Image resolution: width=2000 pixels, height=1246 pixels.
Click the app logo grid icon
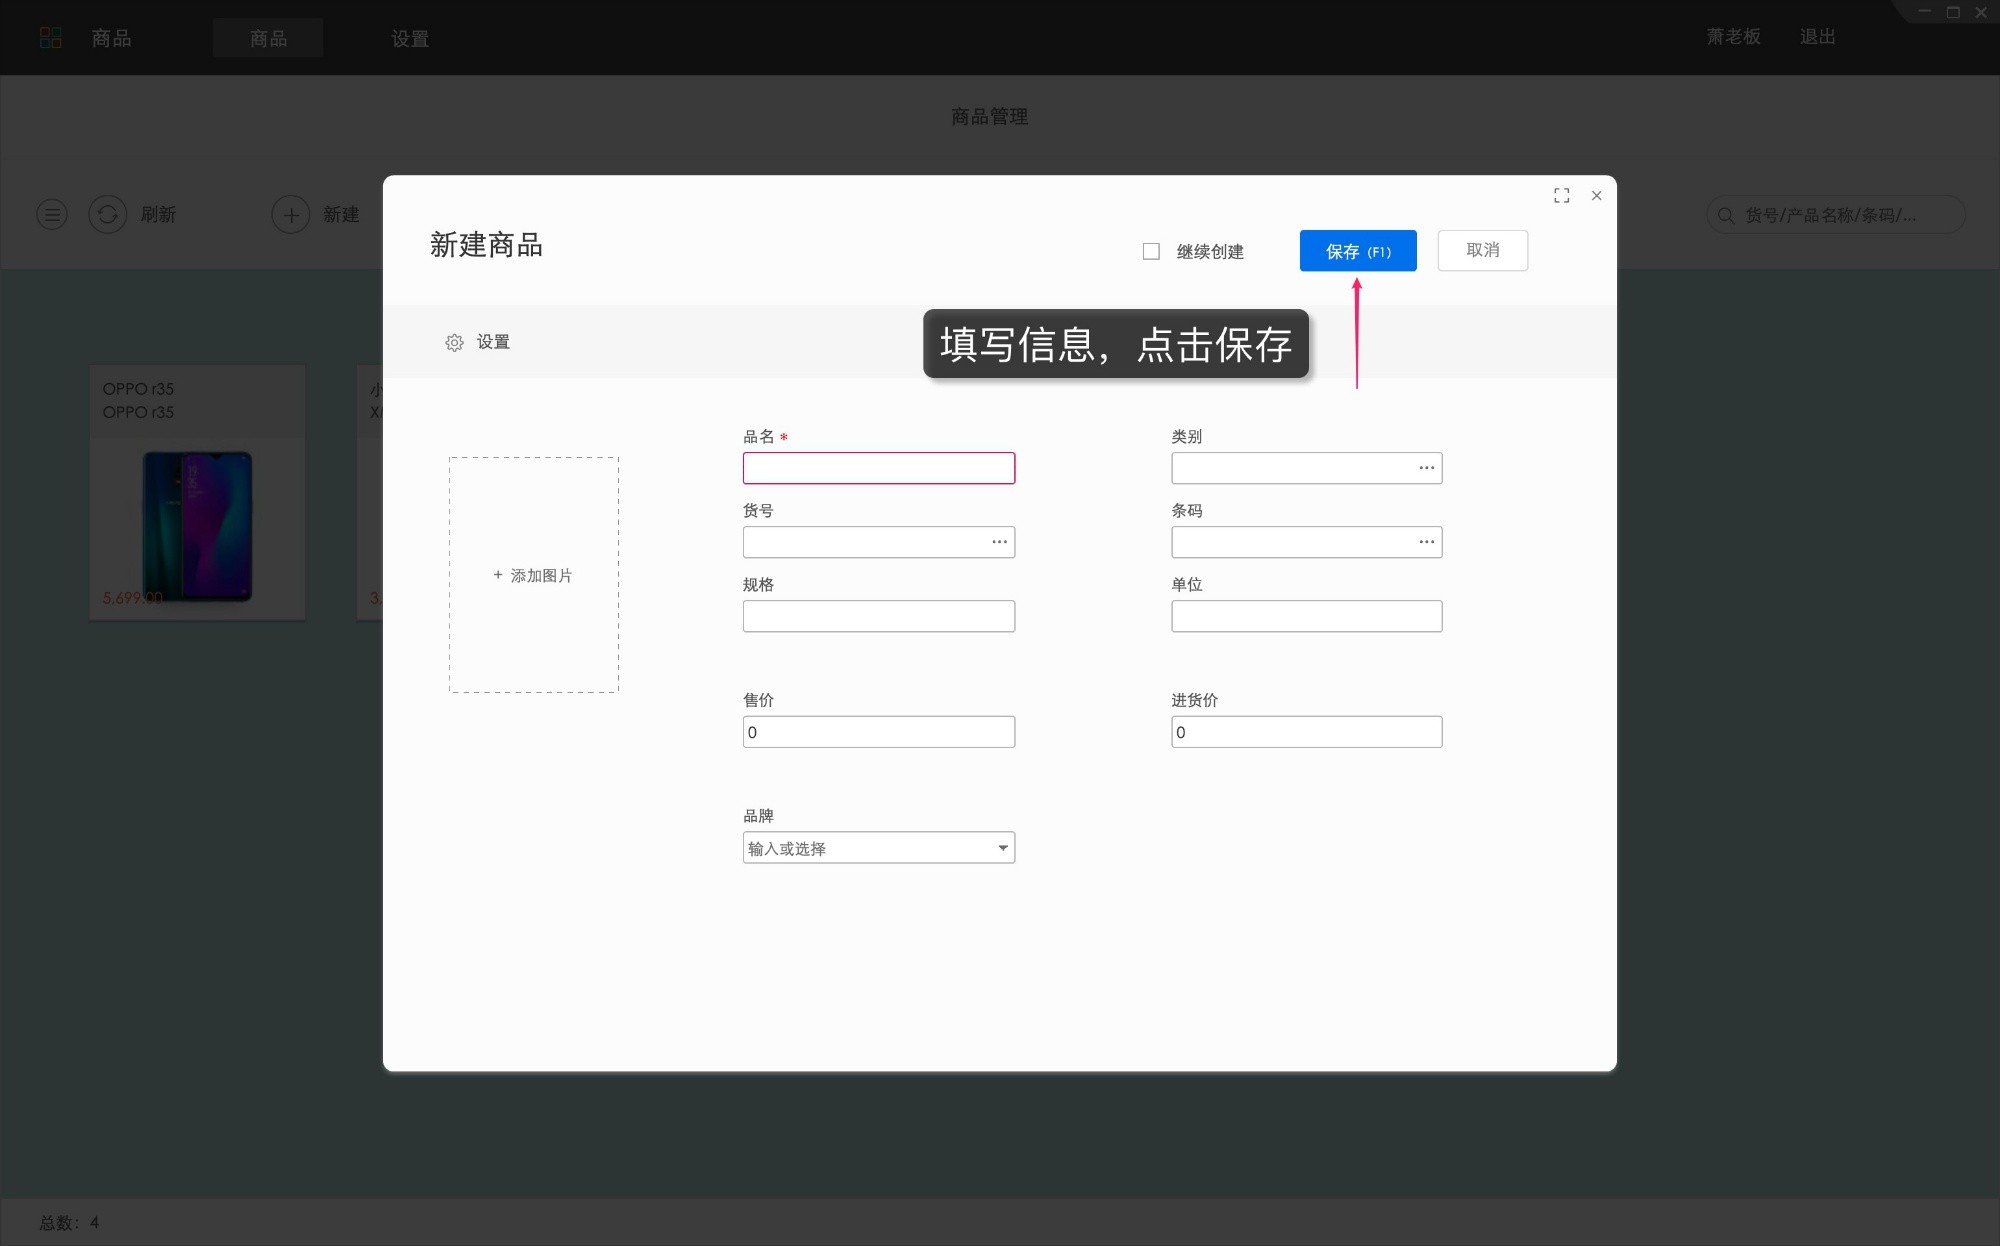(50, 38)
